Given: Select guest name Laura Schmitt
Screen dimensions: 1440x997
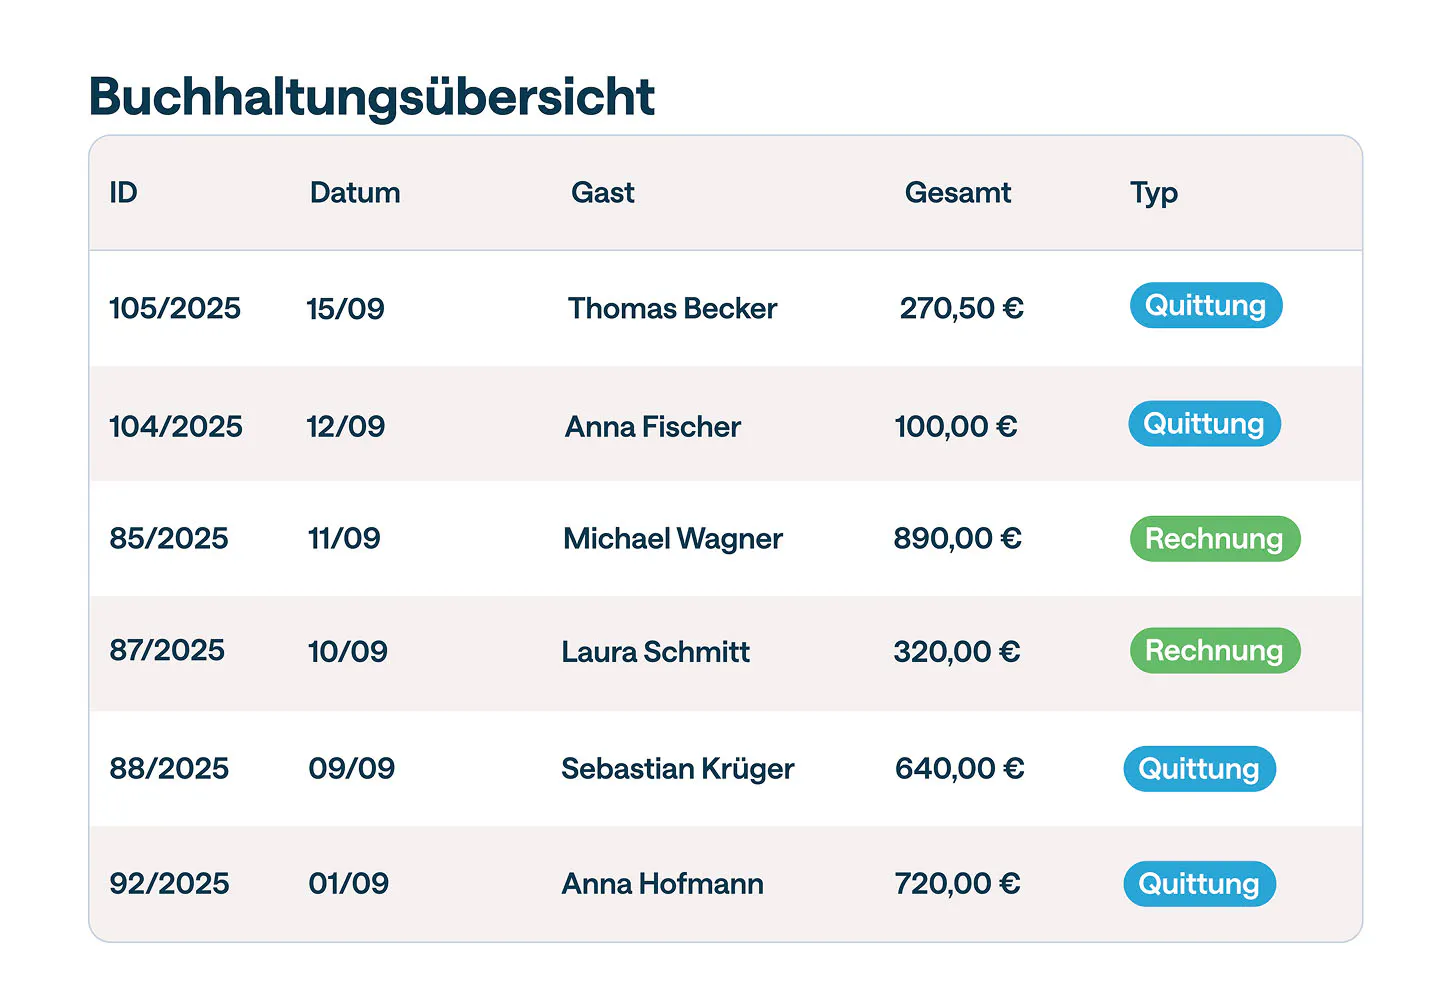Looking at the screenshot, I should [x=655, y=652].
